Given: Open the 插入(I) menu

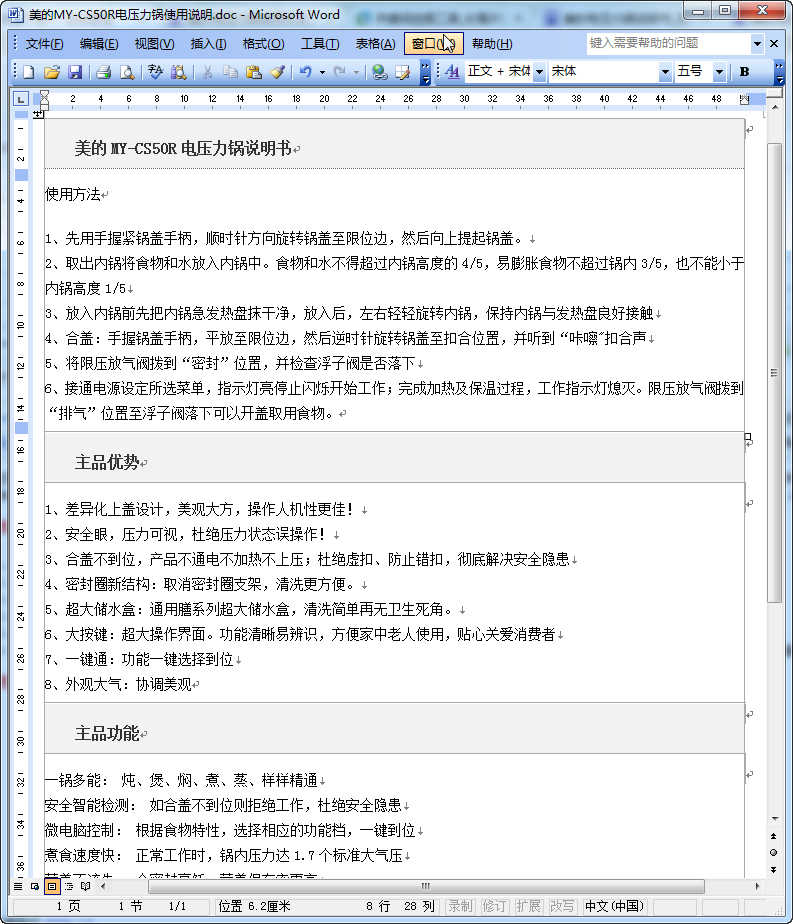Looking at the screenshot, I should [x=209, y=44].
